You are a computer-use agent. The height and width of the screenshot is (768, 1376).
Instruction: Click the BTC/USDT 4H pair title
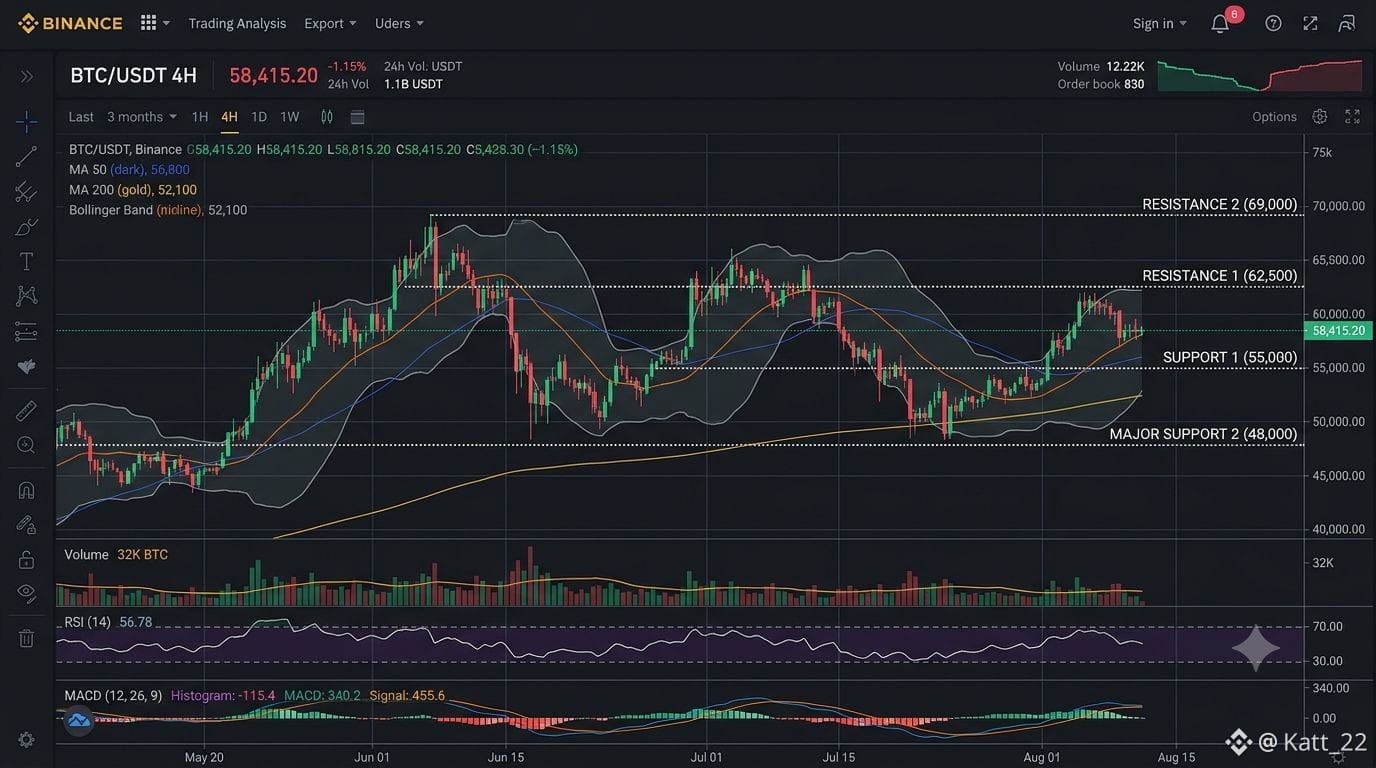(133, 76)
